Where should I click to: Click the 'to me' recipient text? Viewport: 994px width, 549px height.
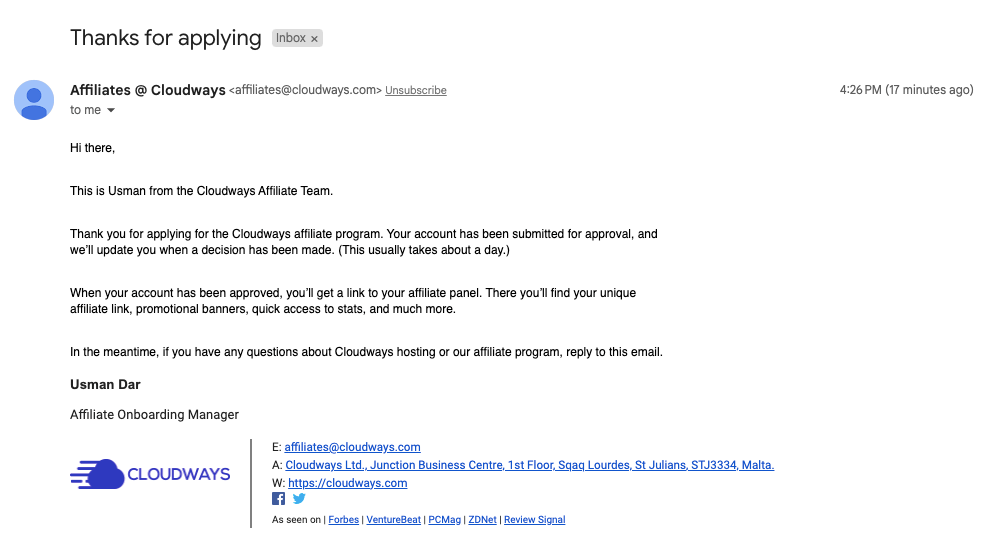click(86, 110)
